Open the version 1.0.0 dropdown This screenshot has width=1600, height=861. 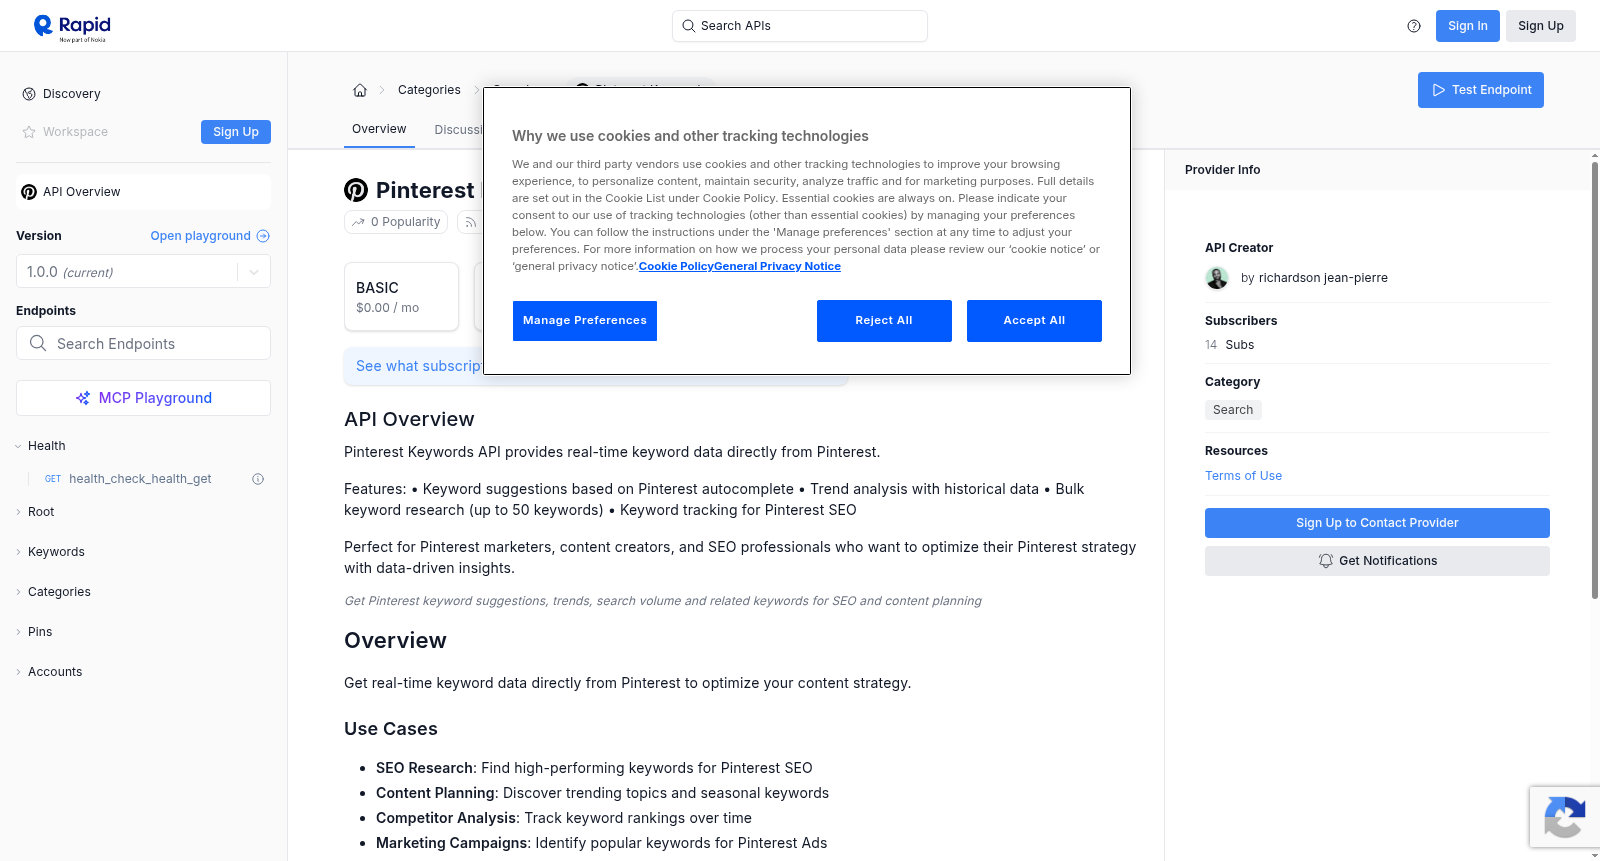(x=143, y=272)
